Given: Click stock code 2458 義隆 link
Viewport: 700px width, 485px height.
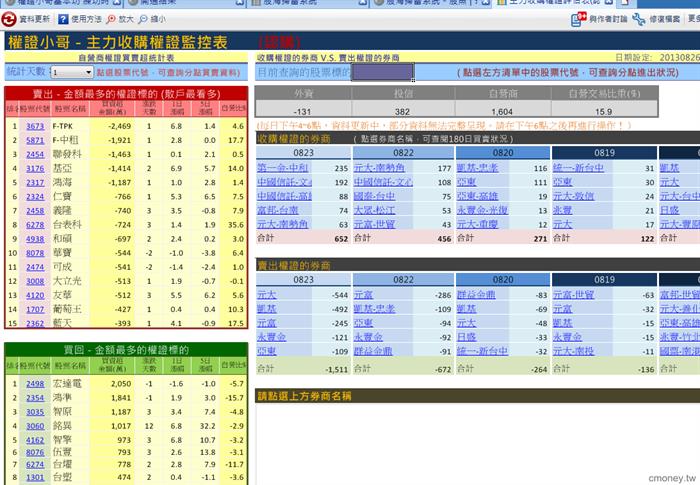Looking at the screenshot, I should coord(35,211).
